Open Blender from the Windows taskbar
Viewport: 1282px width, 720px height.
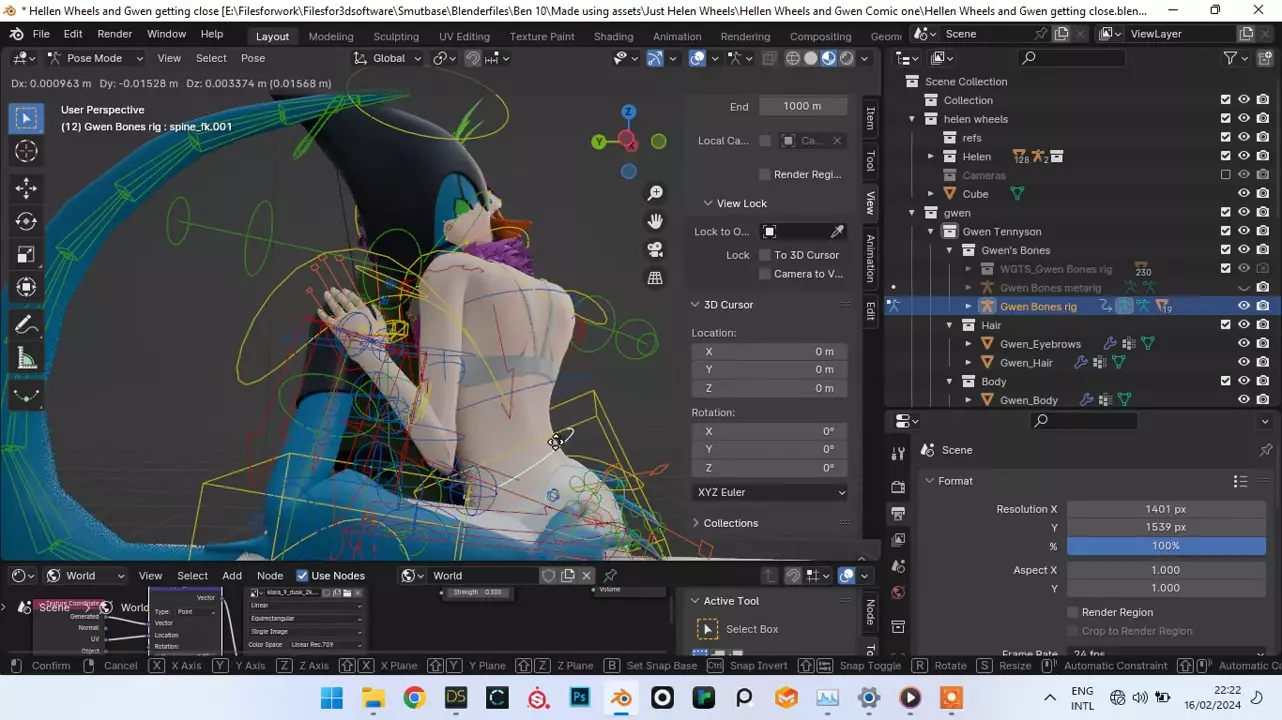(x=622, y=698)
